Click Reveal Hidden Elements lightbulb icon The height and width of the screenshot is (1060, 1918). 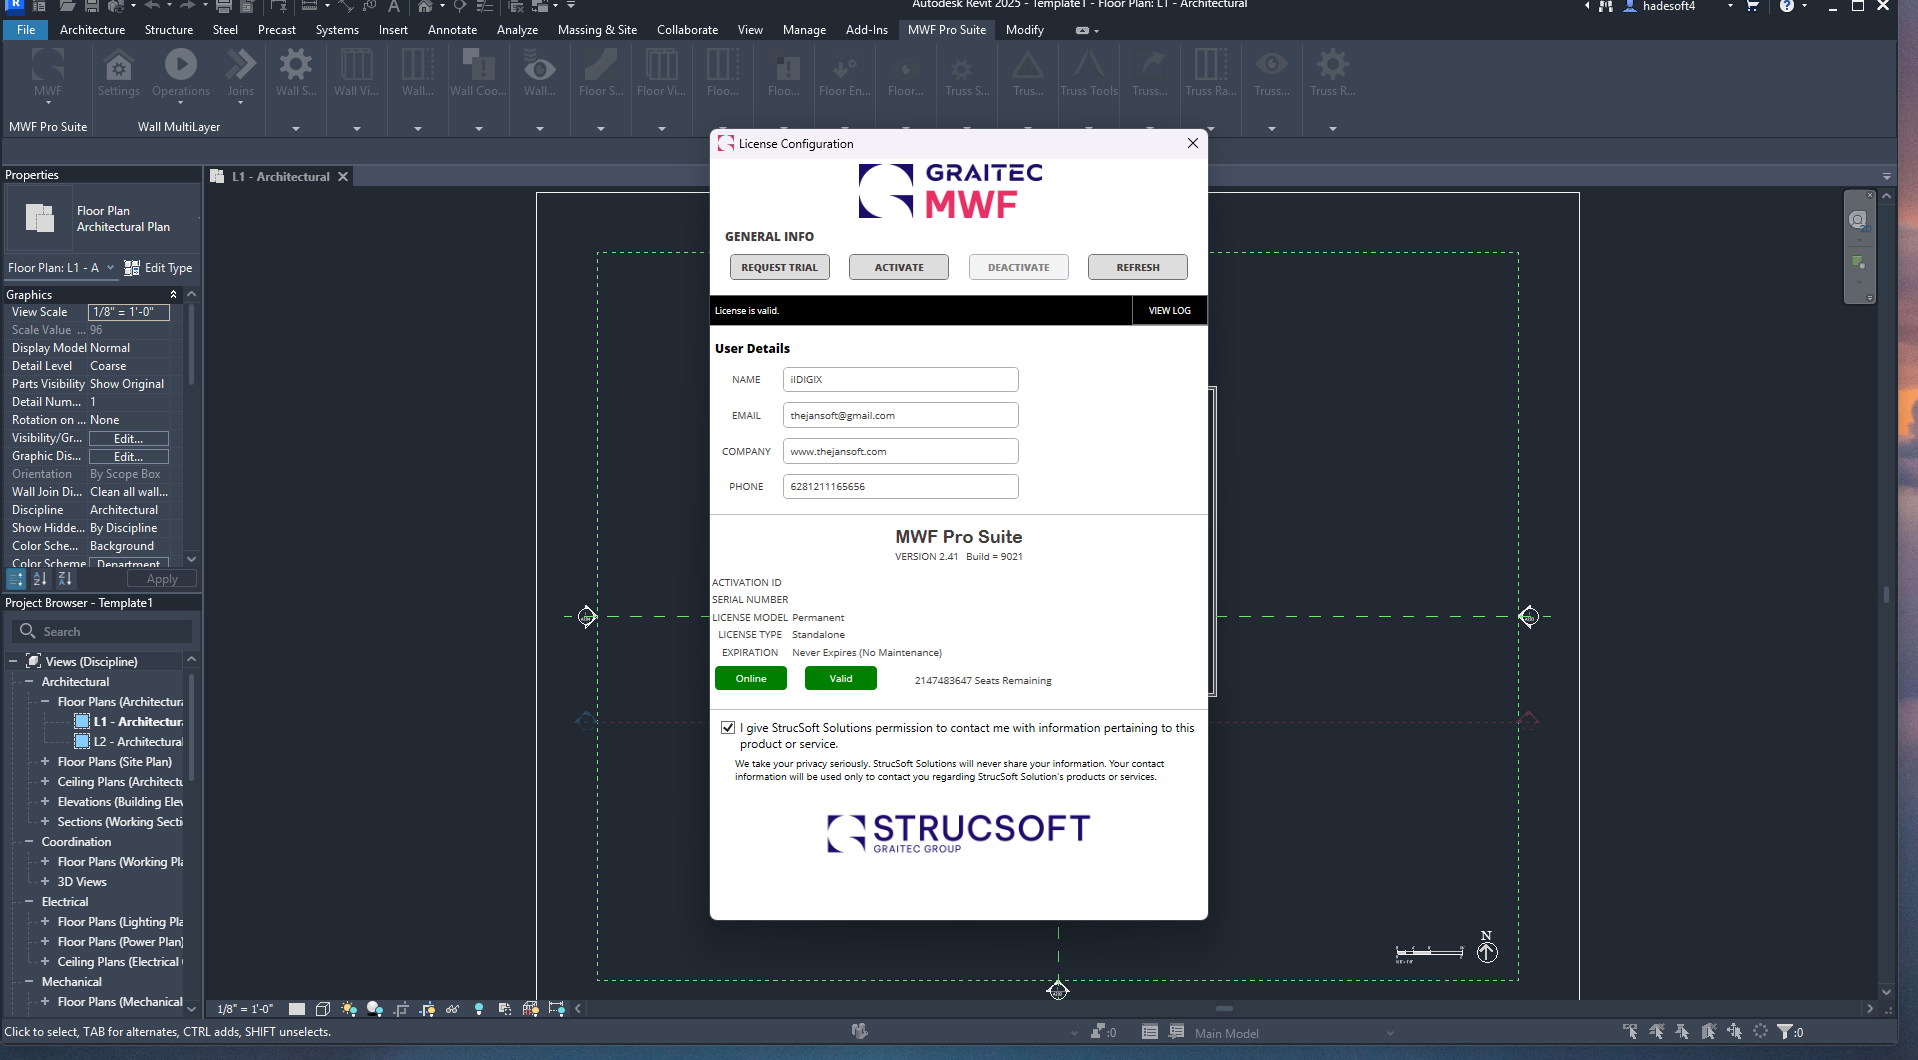point(479,1009)
